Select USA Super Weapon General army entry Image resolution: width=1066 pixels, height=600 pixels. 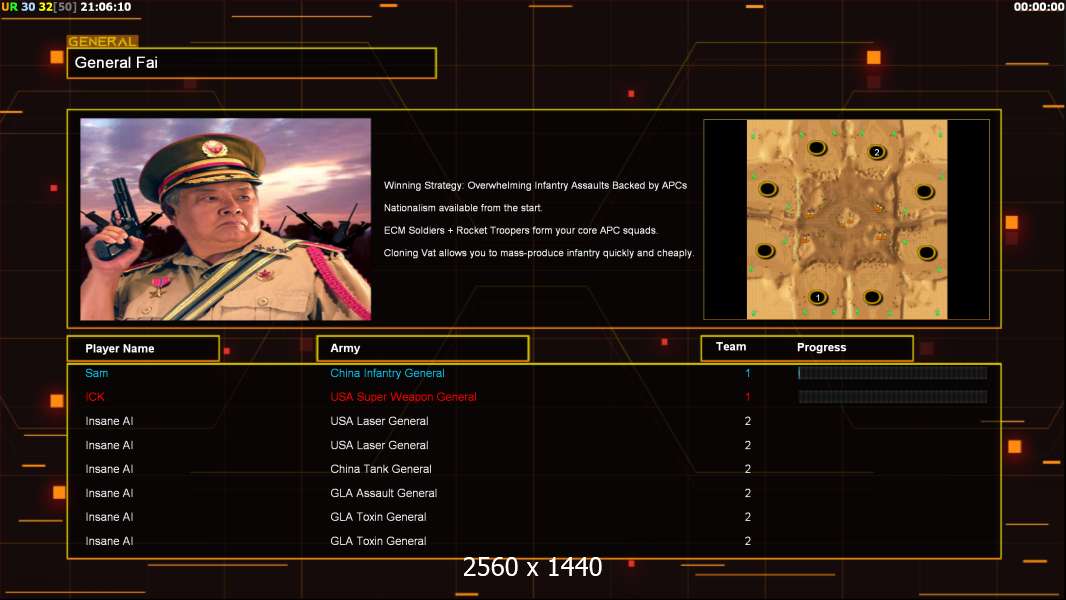(403, 397)
